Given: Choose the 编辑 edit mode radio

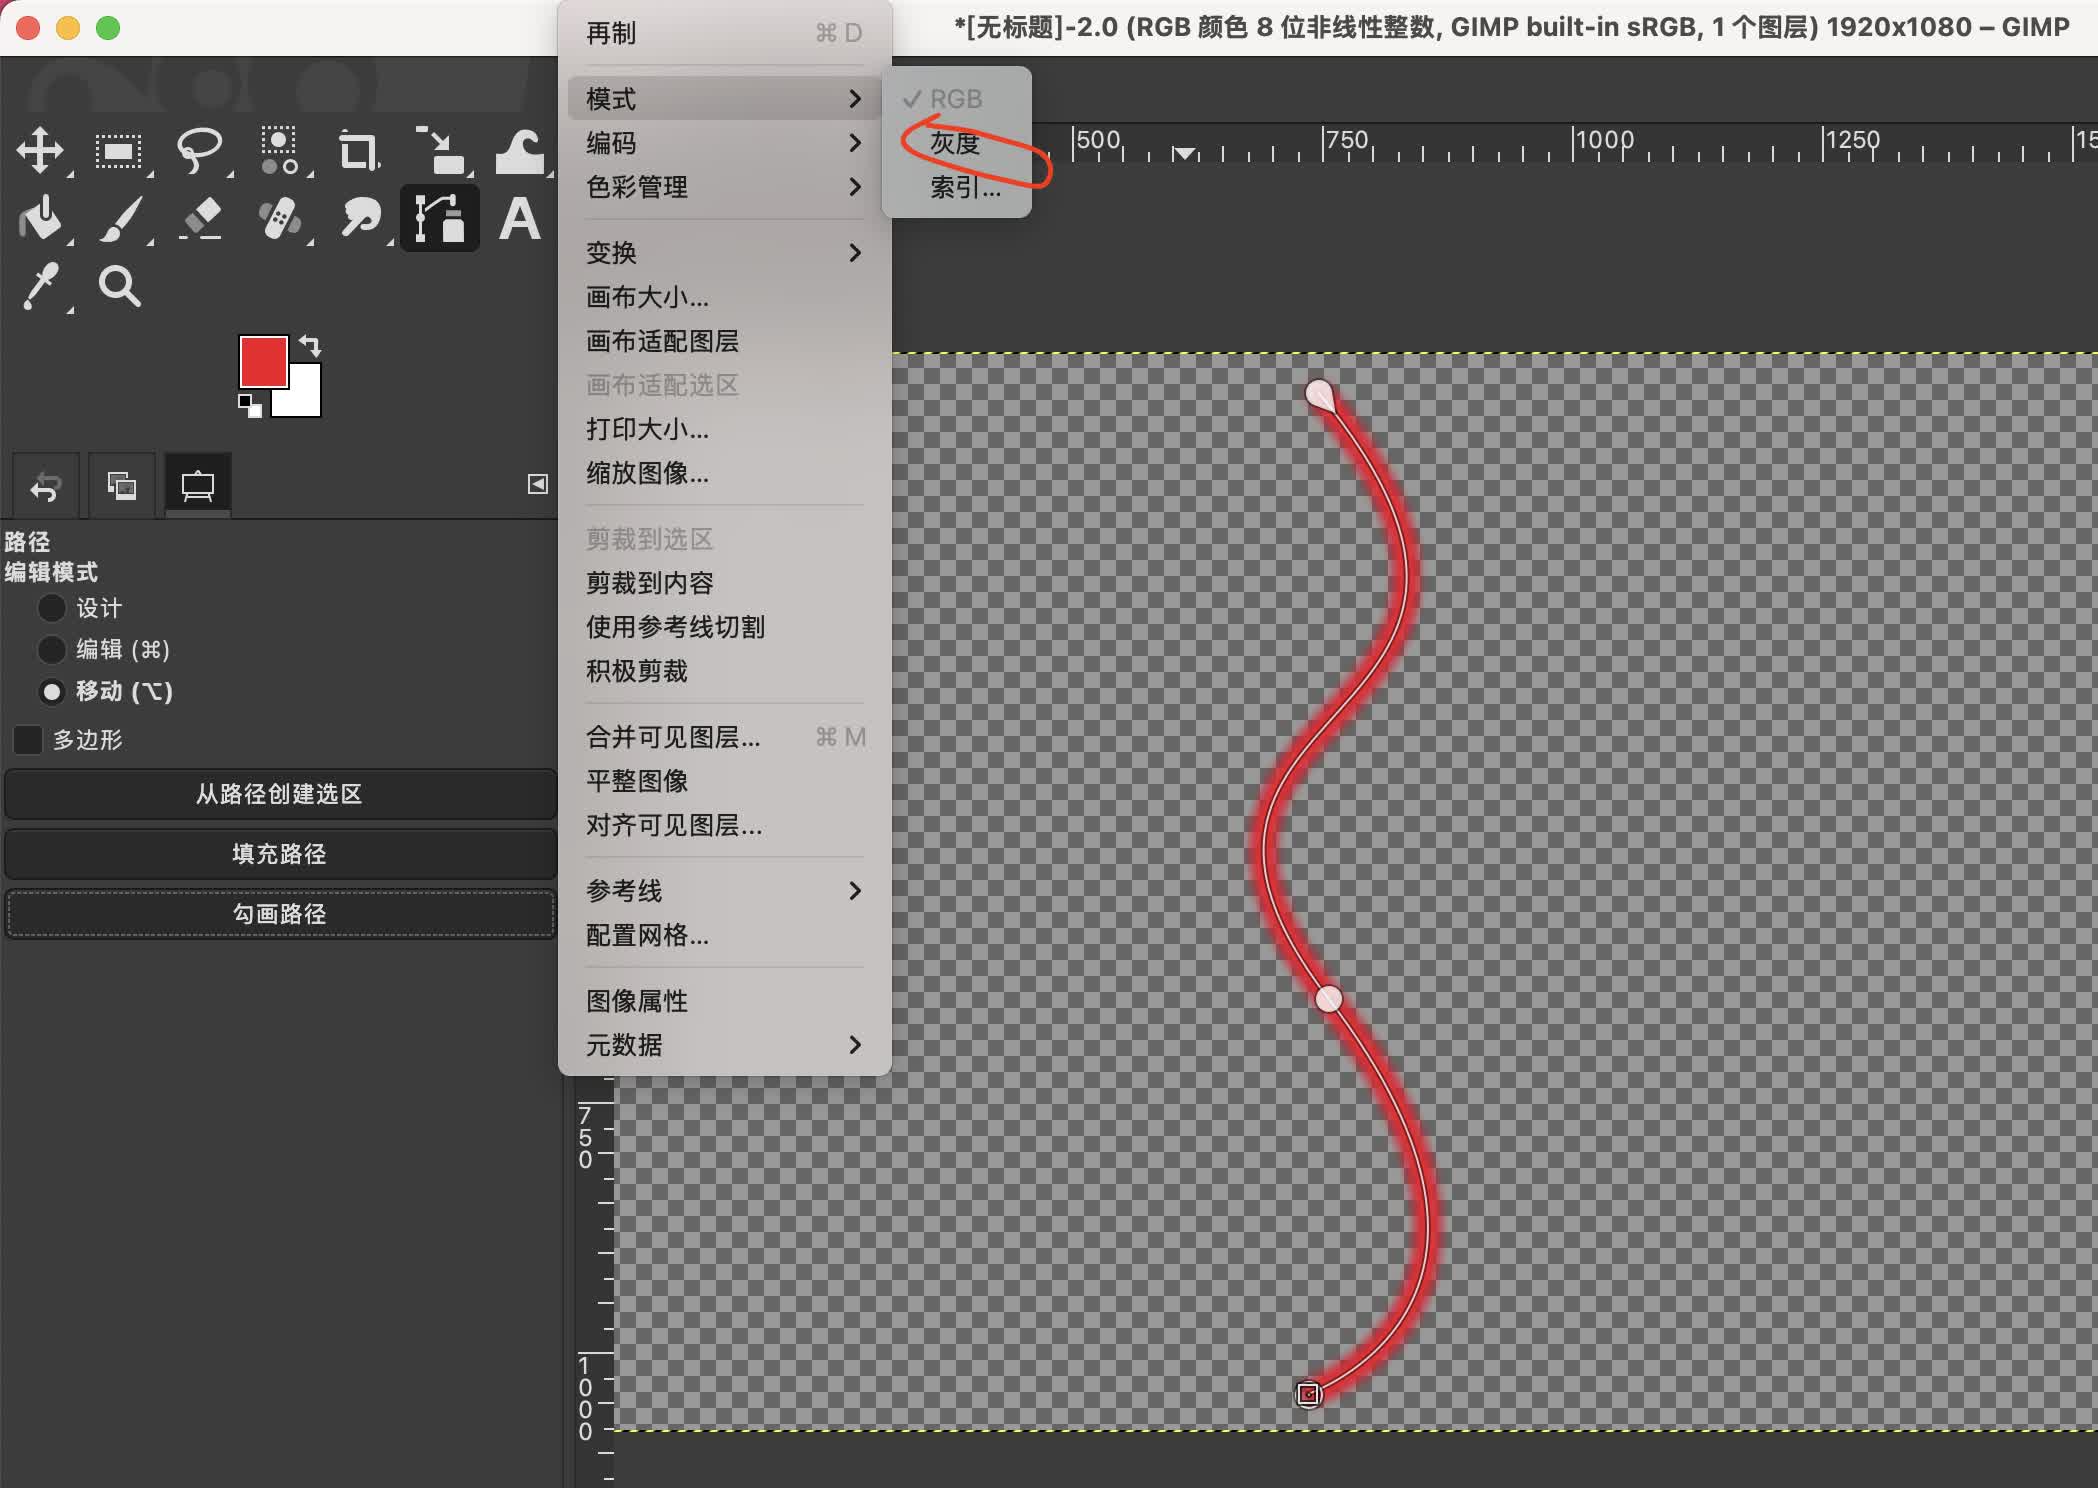Looking at the screenshot, I should pos(52,650).
